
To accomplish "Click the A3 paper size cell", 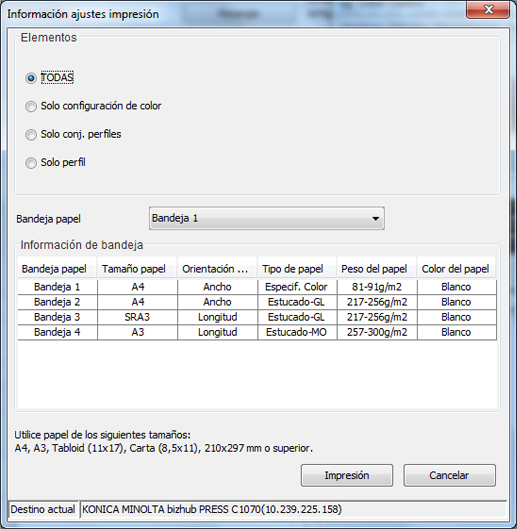I will coord(137,332).
